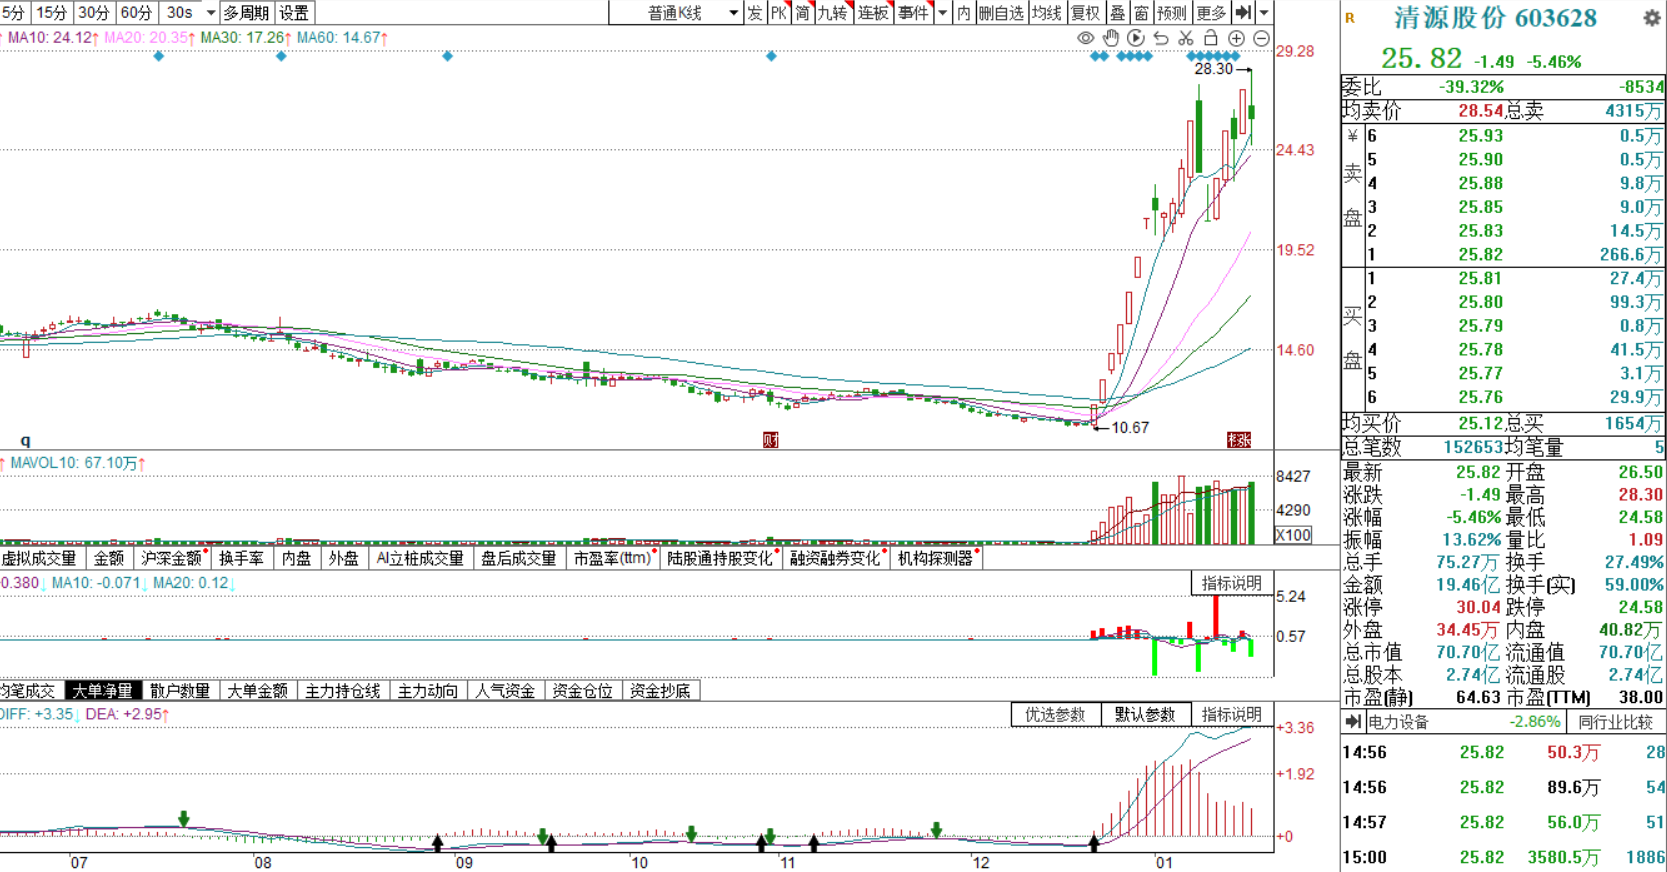The width and height of the screenshot is (1667, 872).
Task: Expand the last dropdown arrow in top toolbar
Action: [x=1264, y=13]
